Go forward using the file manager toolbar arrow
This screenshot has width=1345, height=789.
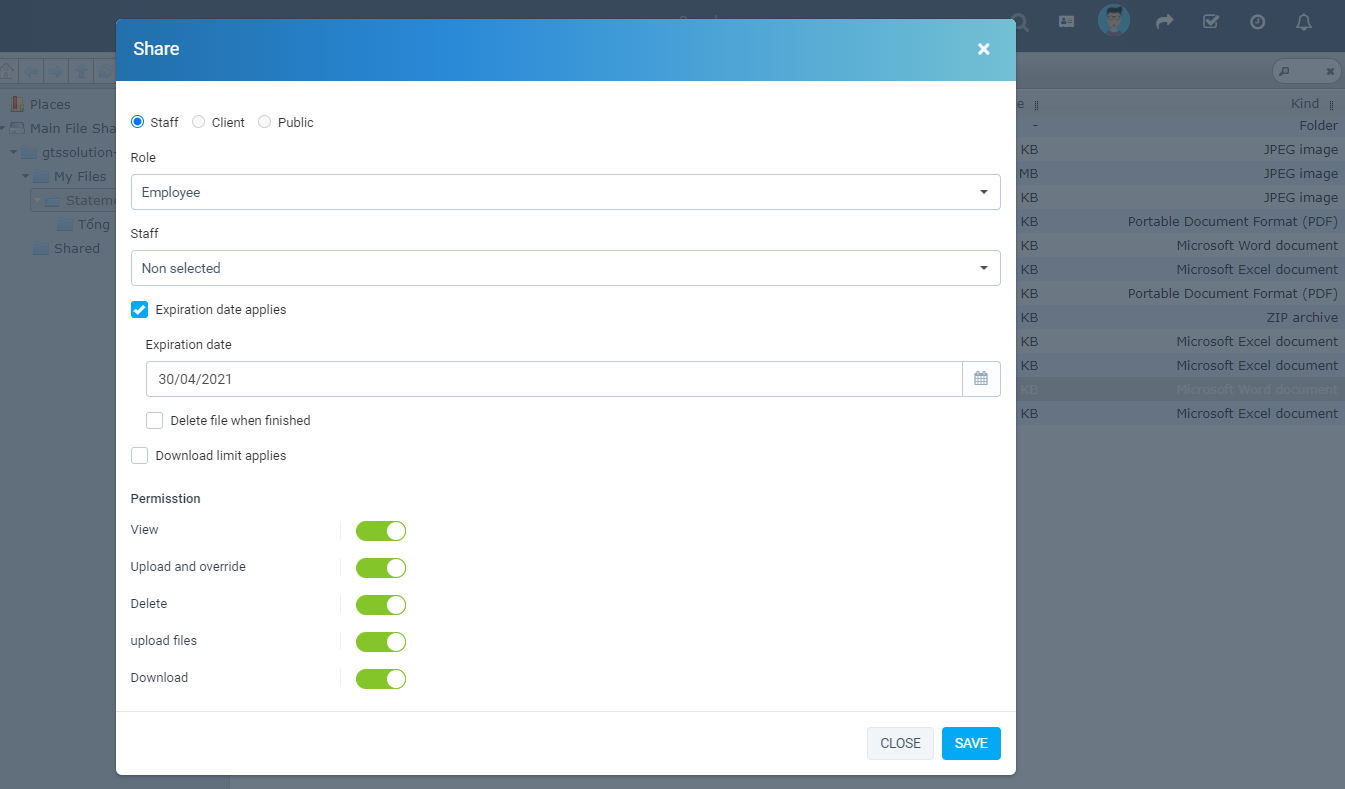coord(56,71)
